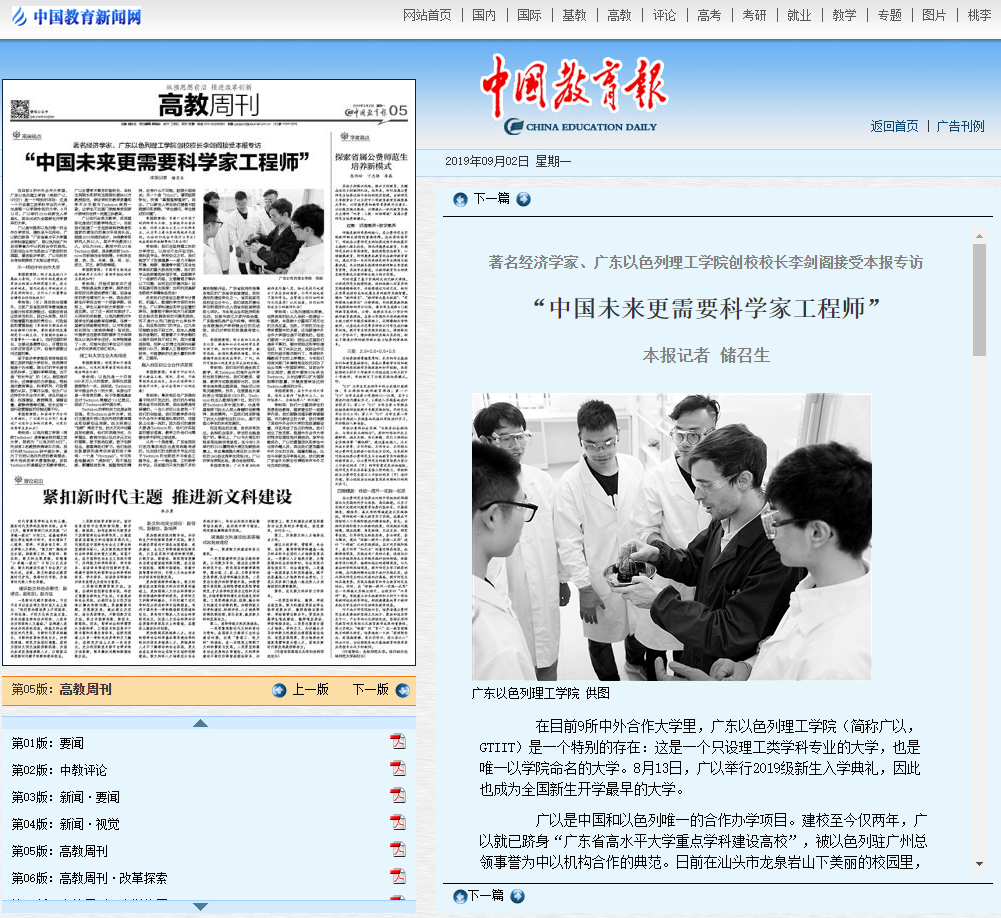Open PDF for 第04版 新闻·视觉

(x=397, y=823)
